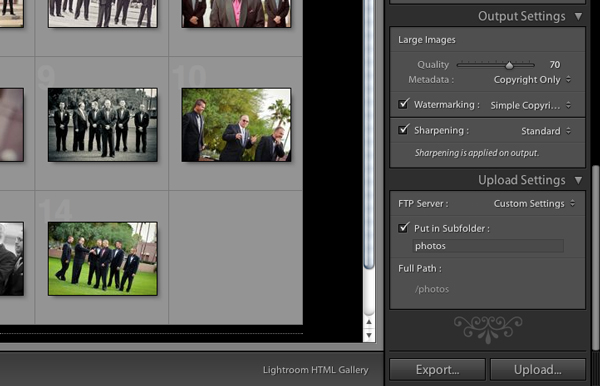Click the Output Settings panel title
The width and height of the screenshot is (600, 386).
(522, 16)
